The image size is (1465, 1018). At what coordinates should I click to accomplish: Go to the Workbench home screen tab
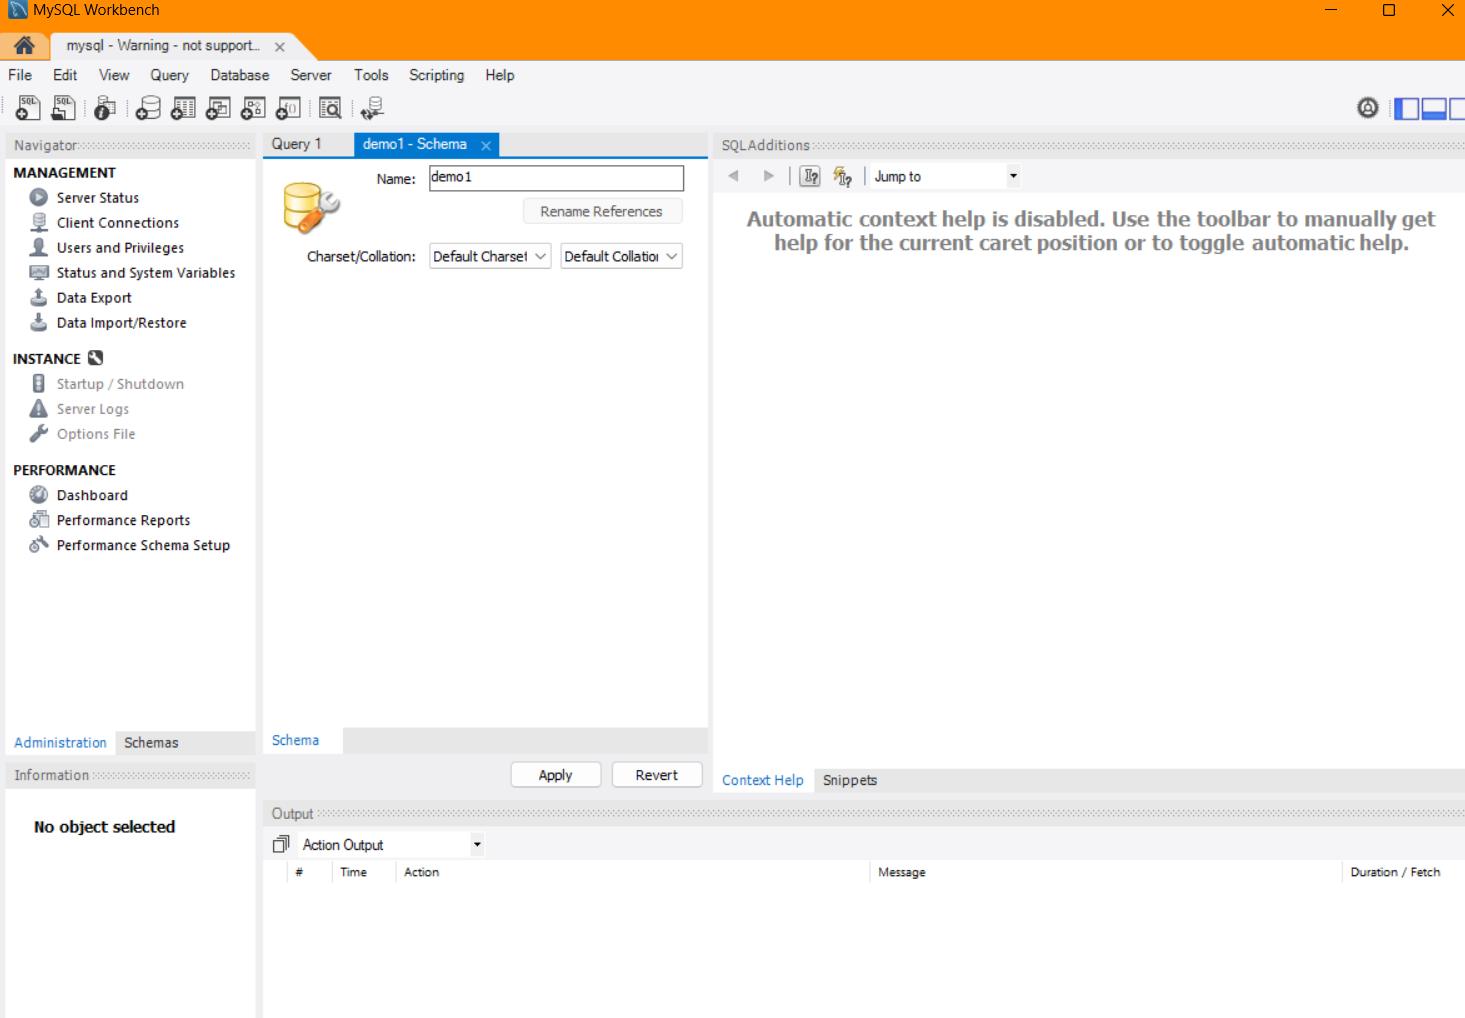coord(24,45)
